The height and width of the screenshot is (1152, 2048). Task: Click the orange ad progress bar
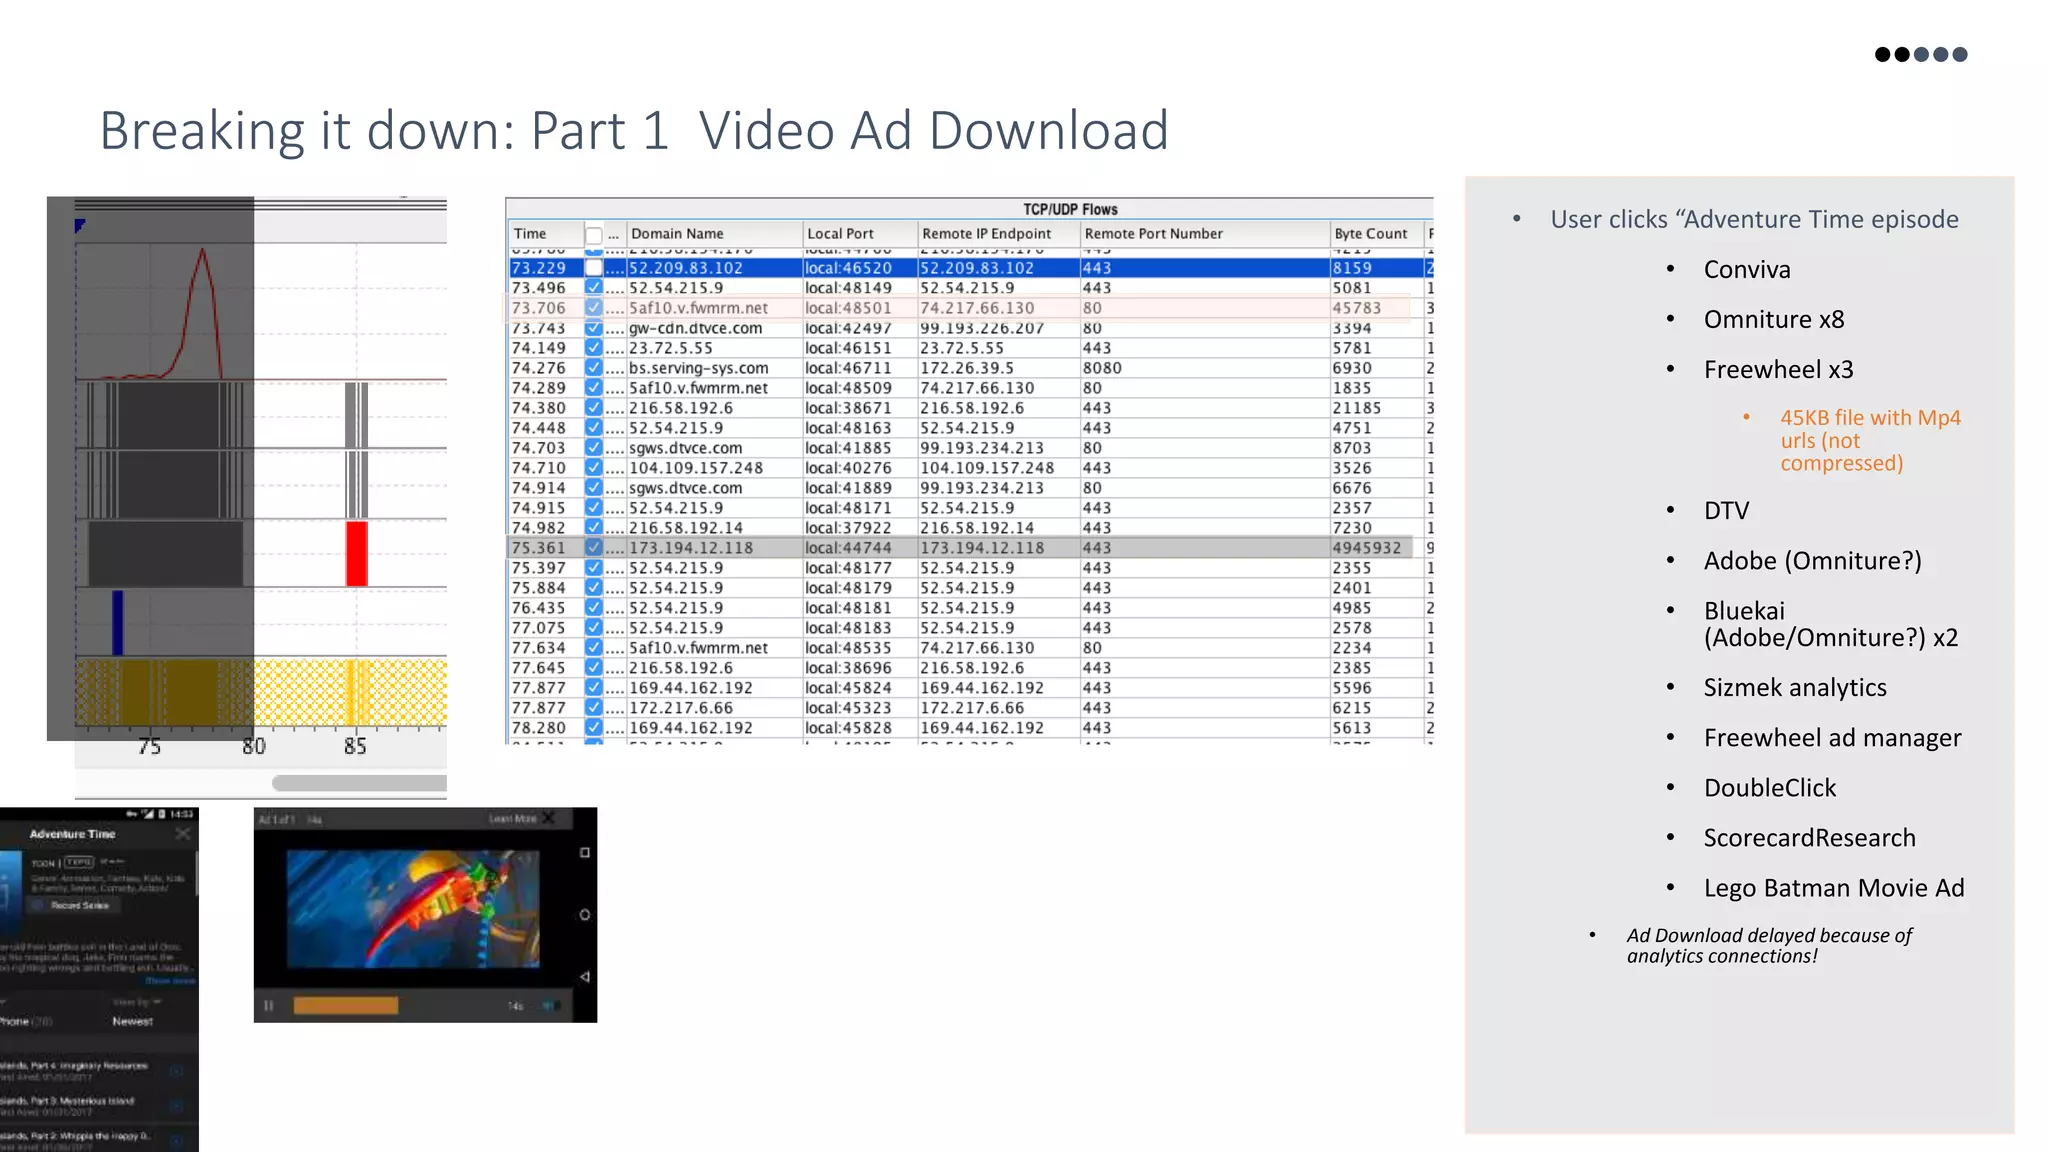pyautogui.click(x=346, y=1005)
